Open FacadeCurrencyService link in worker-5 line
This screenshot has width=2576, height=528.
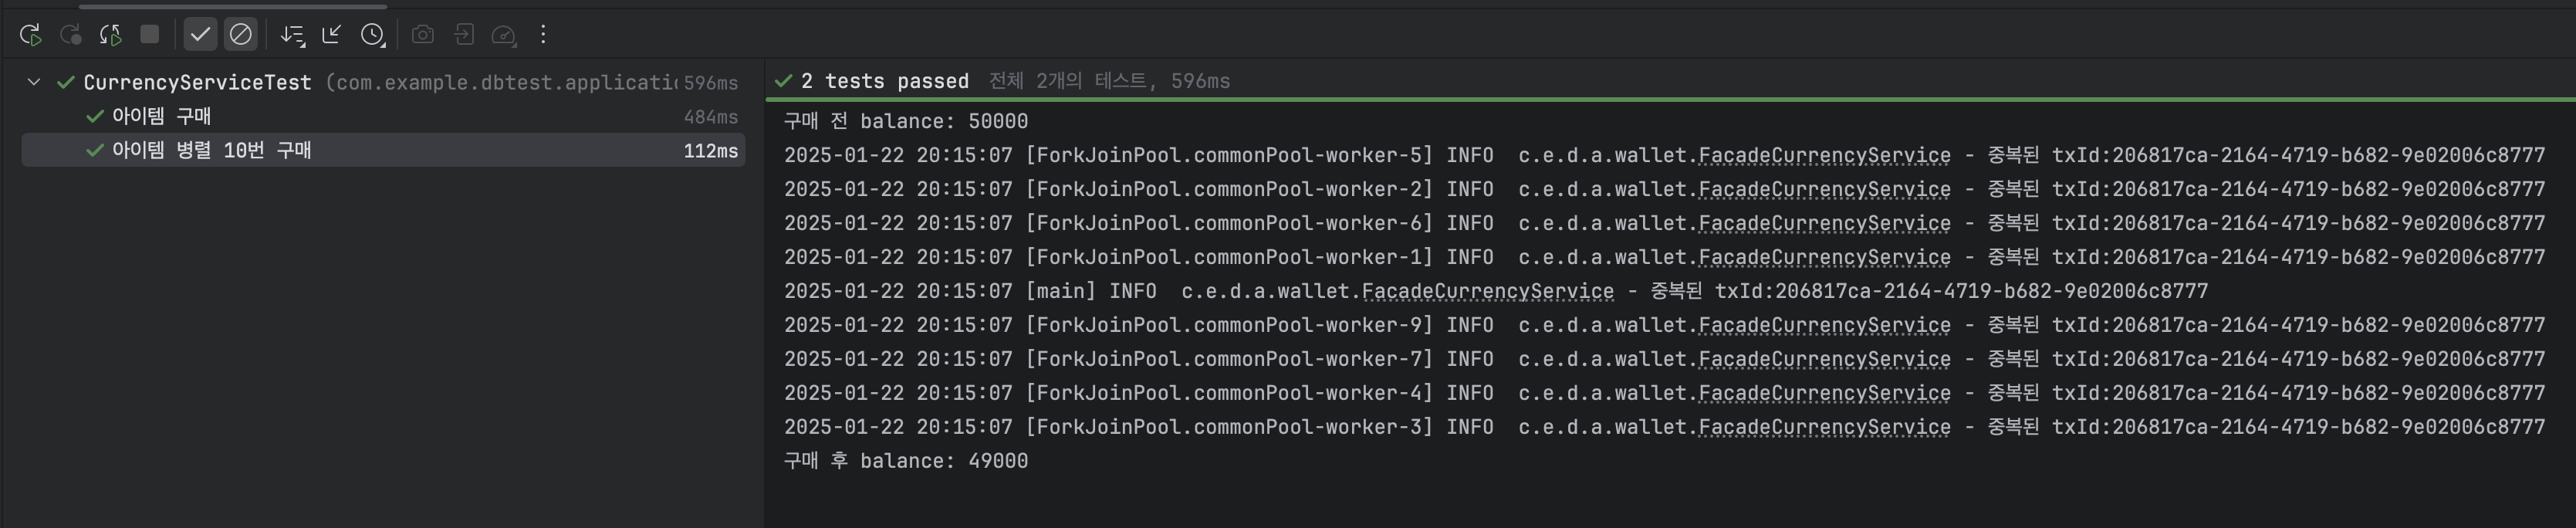pos(1824,155)
